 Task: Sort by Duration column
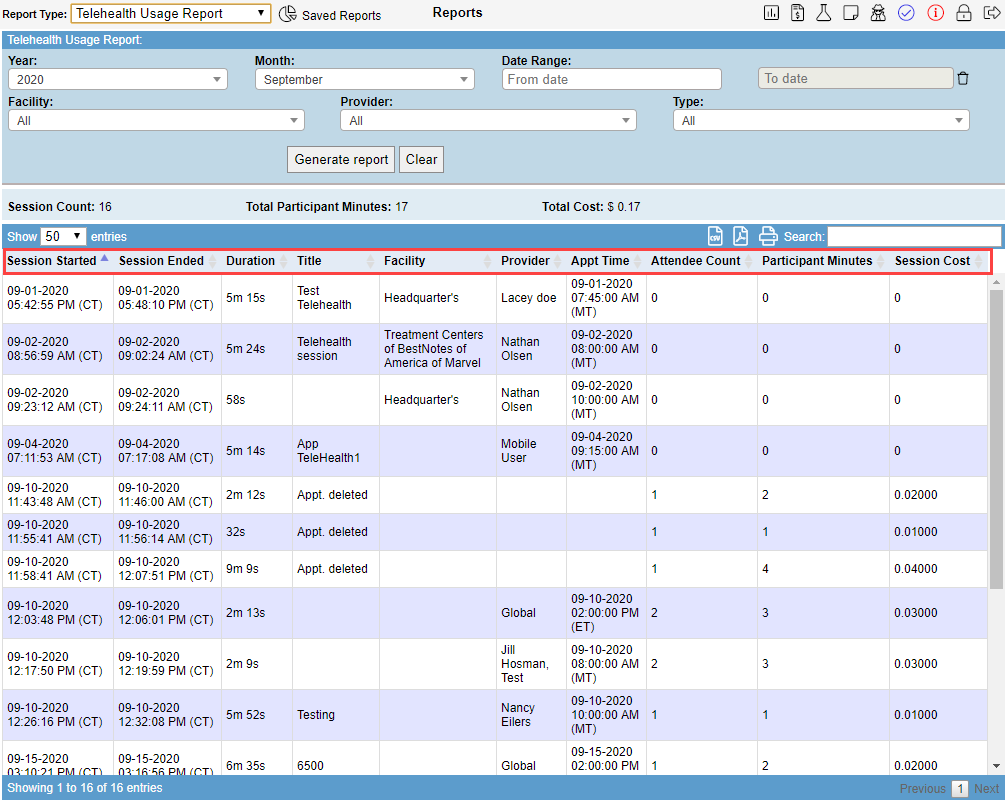coord(256,261)
